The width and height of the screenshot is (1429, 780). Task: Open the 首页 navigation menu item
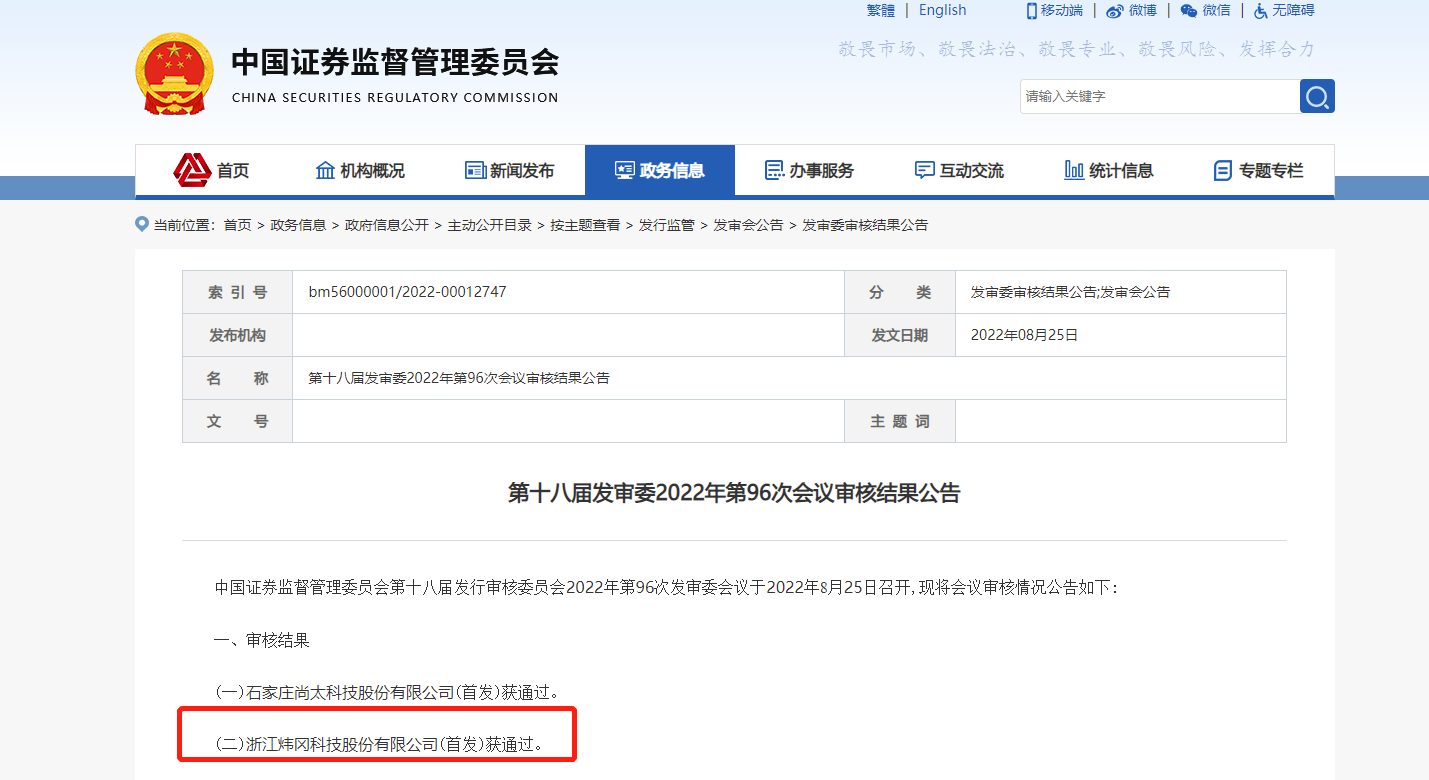click(x=233, y=171)
